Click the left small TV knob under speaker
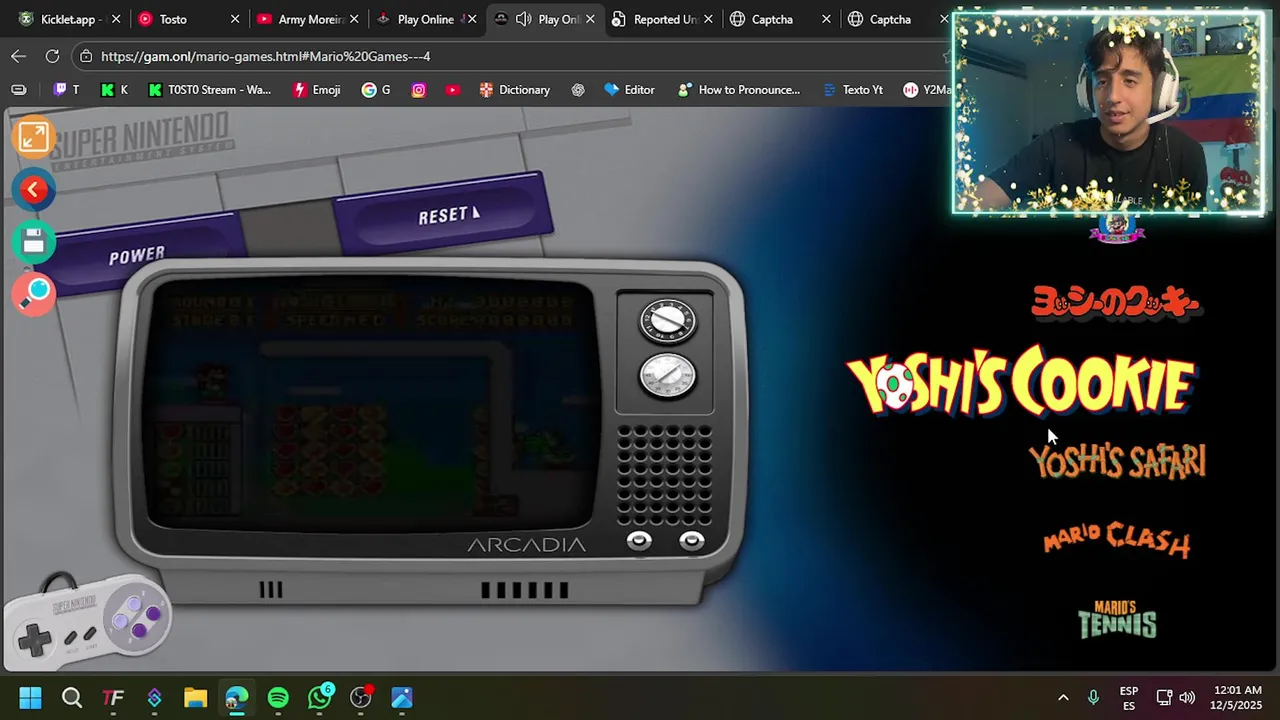This screenshot has width=1280, height=720. (x=639, y=541)
